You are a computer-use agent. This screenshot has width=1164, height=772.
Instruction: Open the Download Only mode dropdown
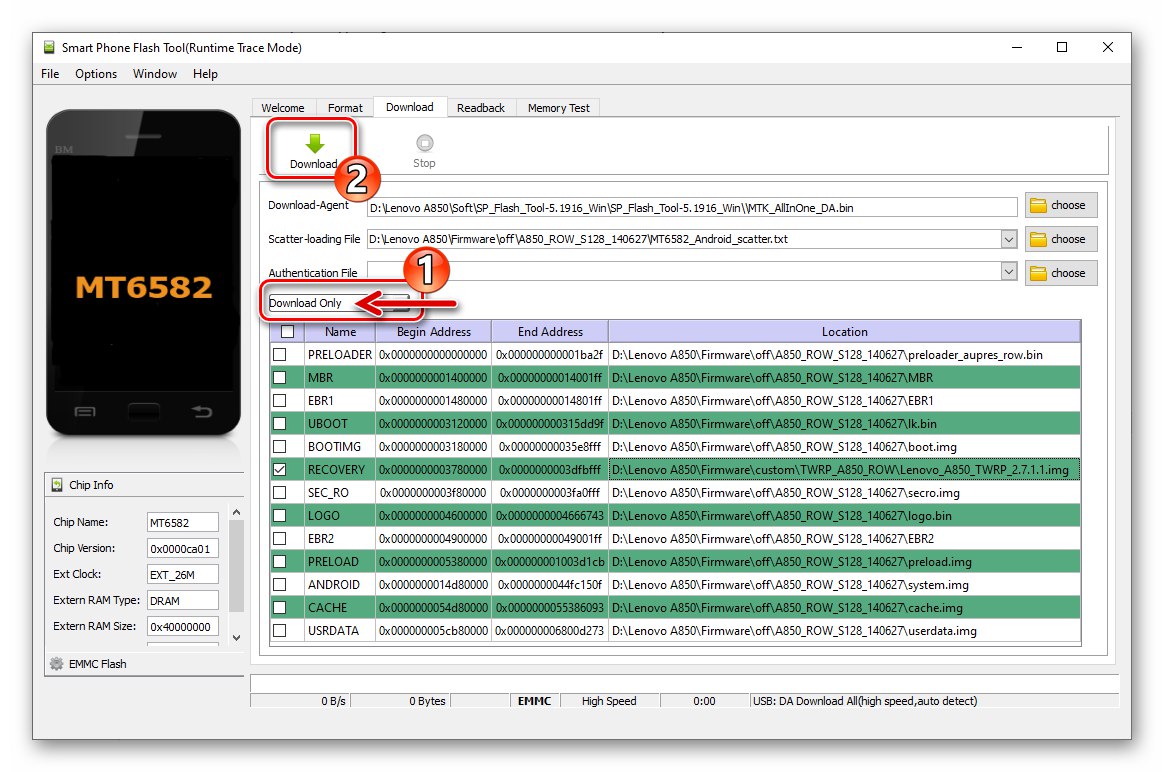tap(339, 303)
